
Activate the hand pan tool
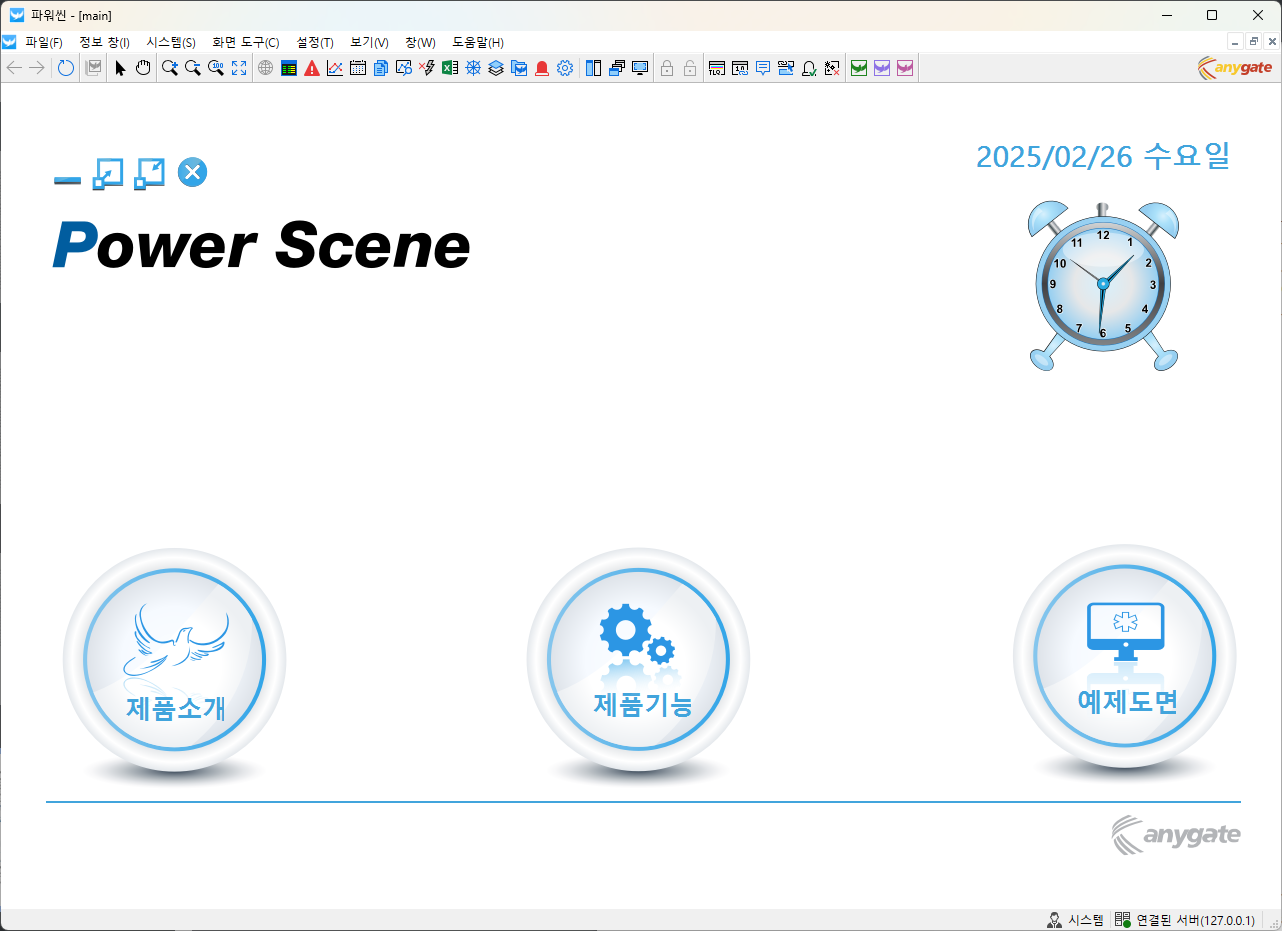tap(143, 68)
